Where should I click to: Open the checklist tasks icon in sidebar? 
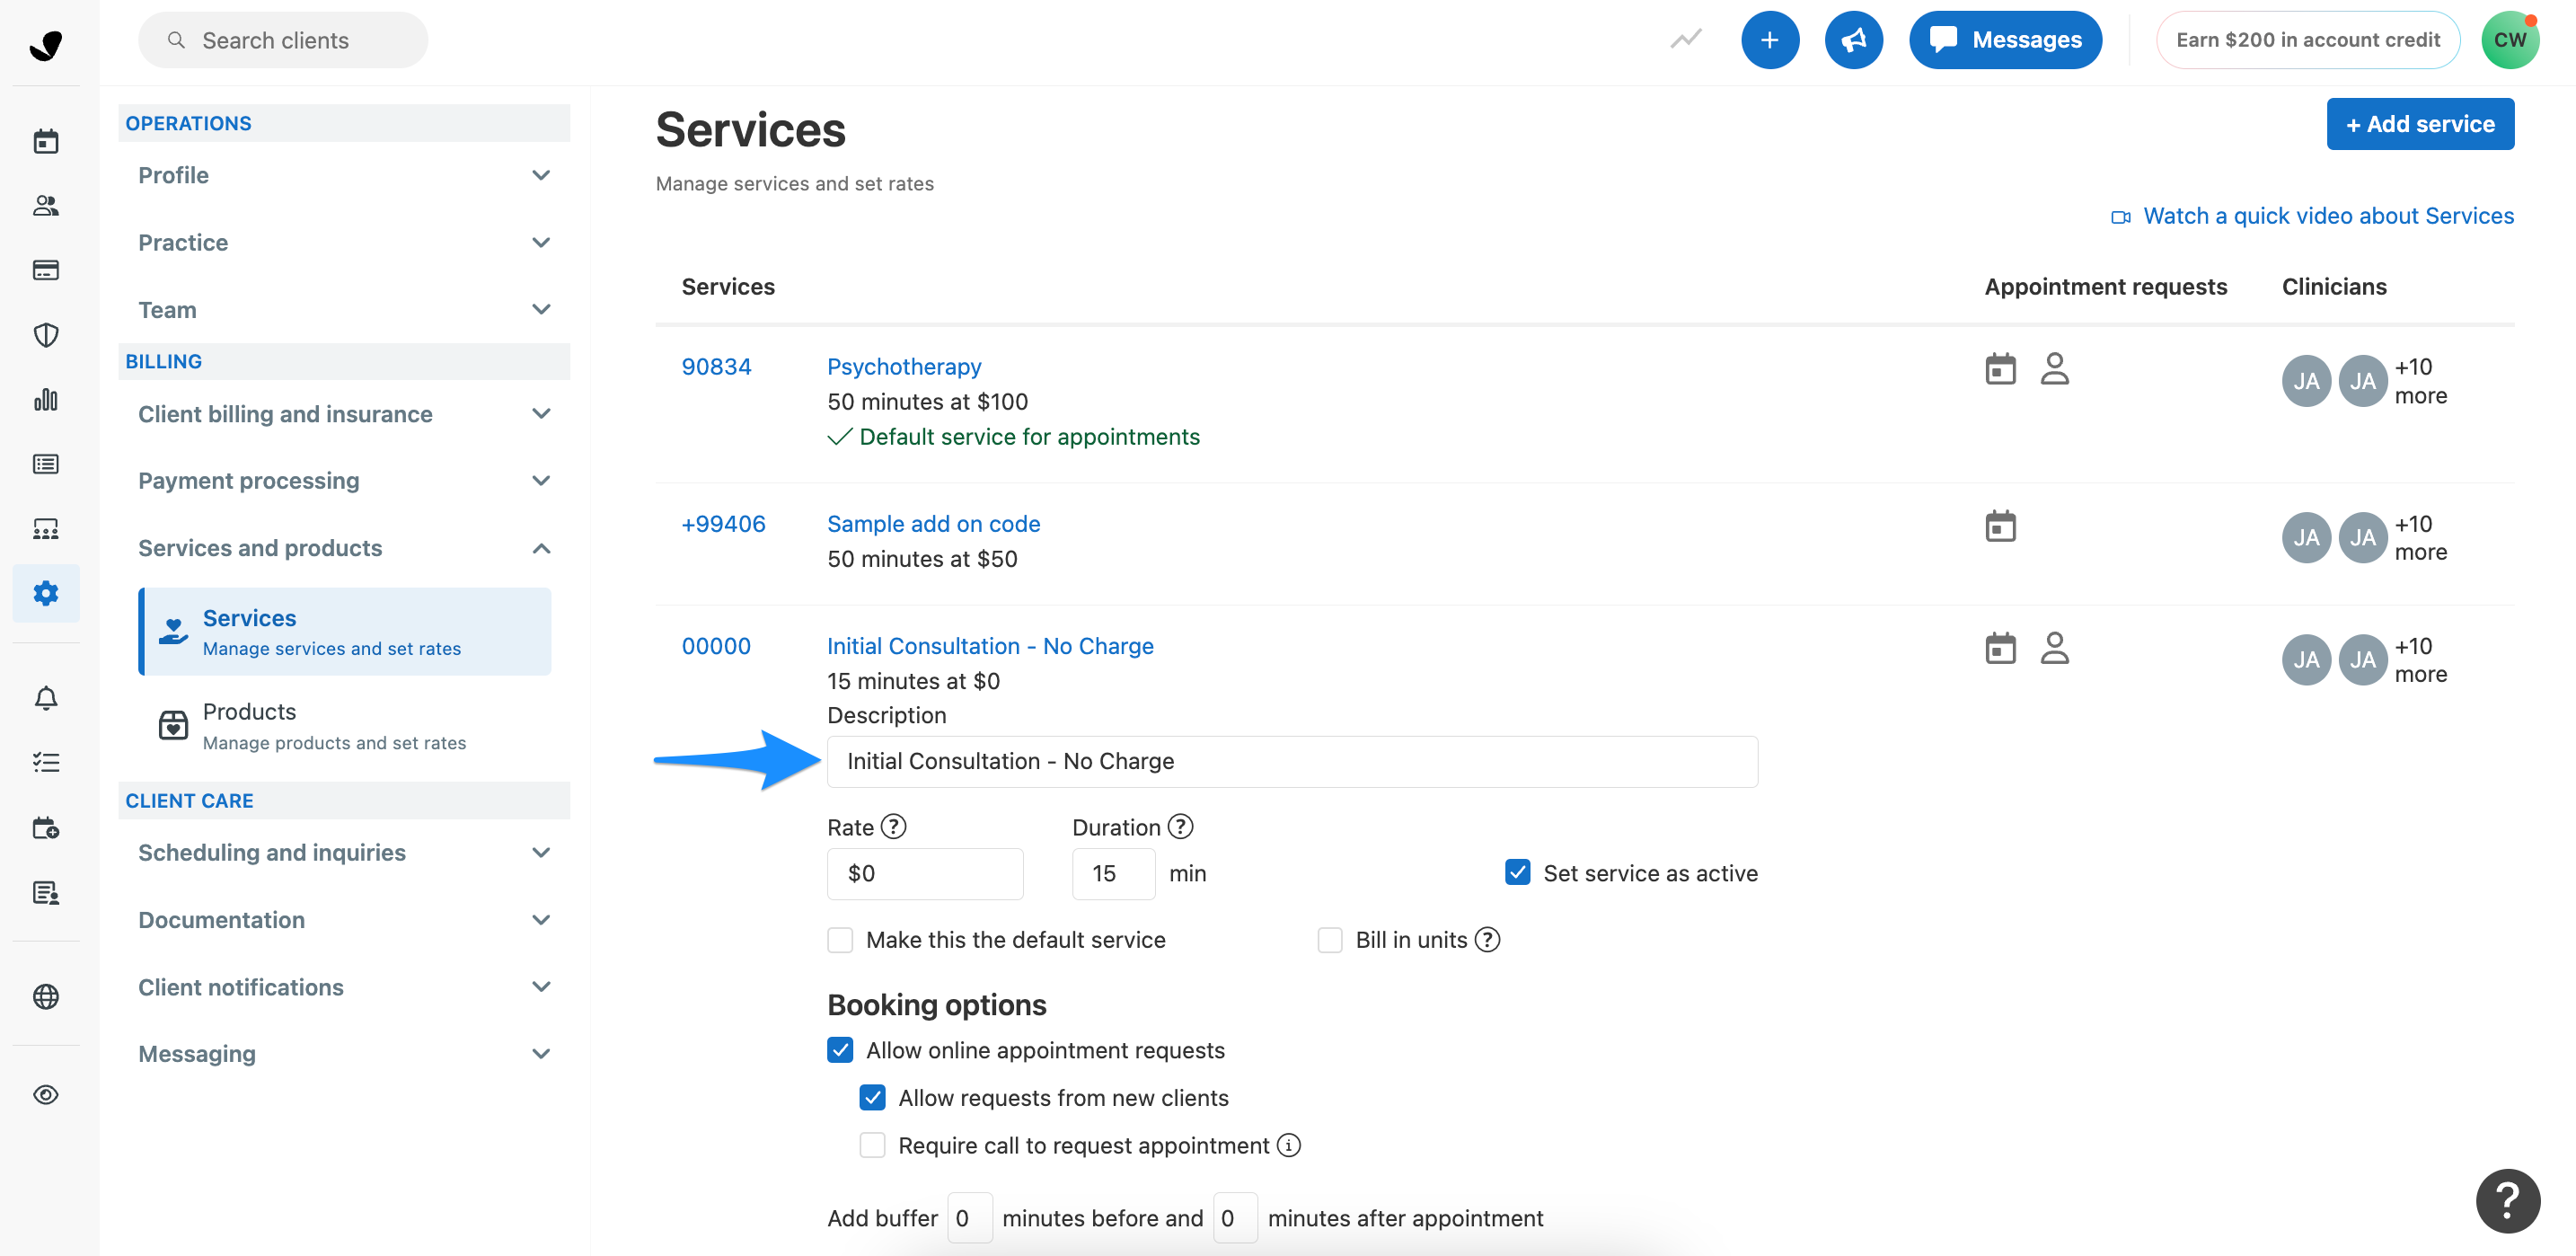point(46,763)
